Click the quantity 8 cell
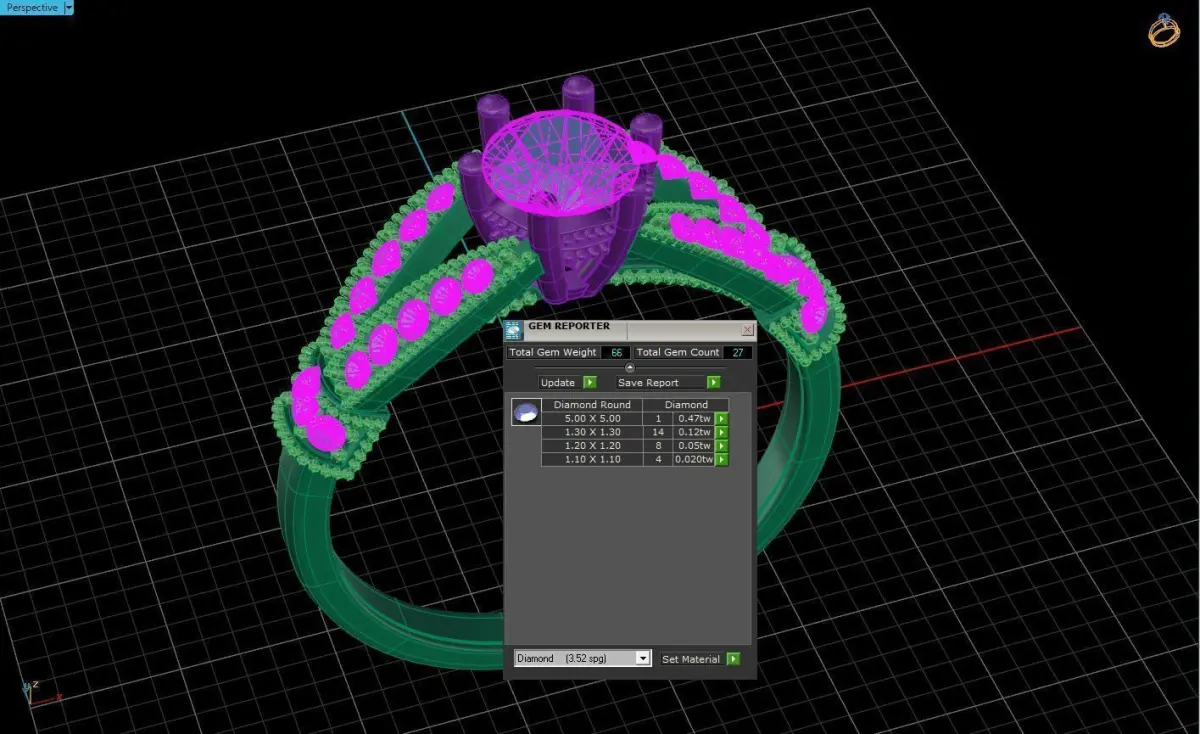This screenshot has height=734, width=1200. click(658, 446)
